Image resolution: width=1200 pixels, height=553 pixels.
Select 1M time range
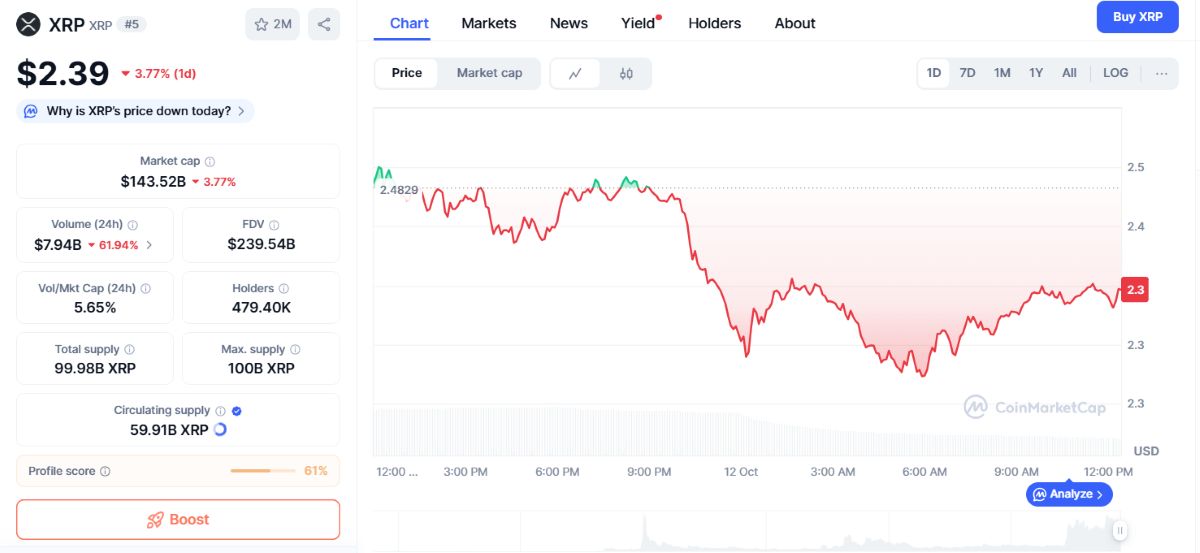(x=1002, y=73)
